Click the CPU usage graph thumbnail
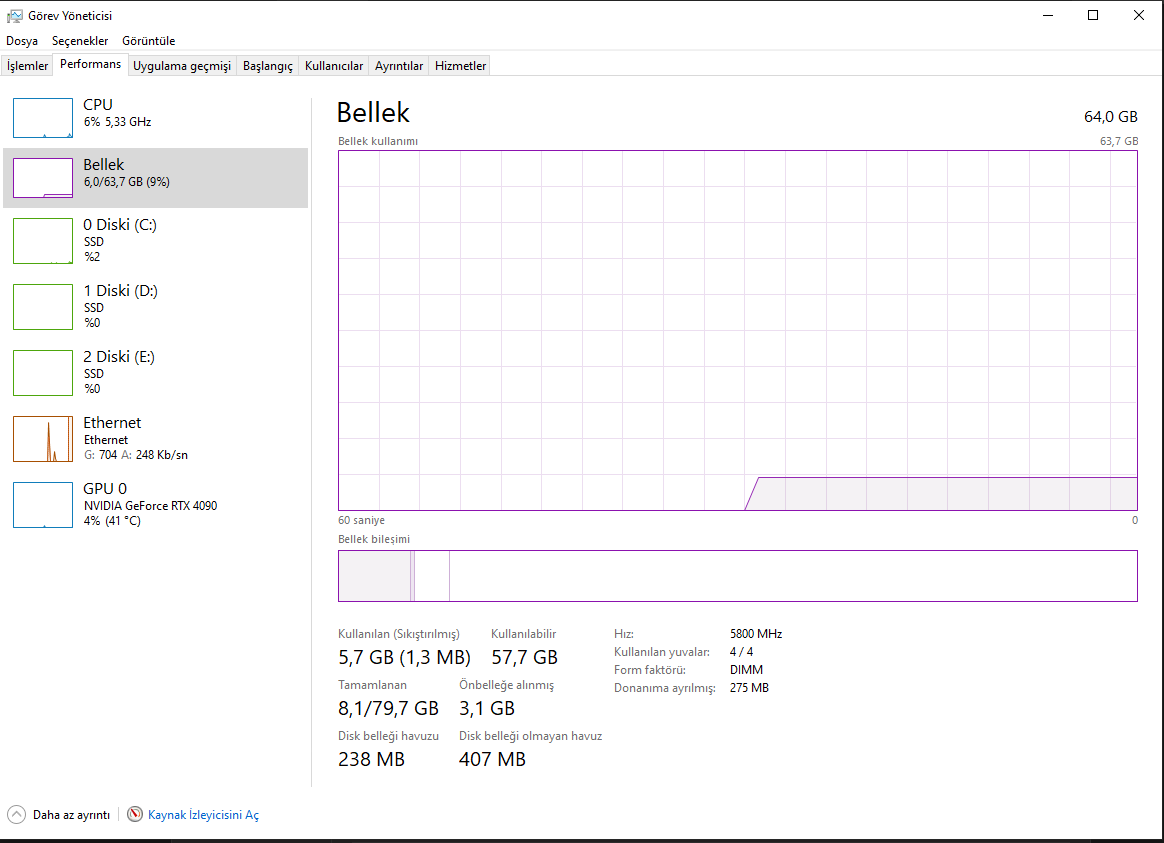The image size is (1164, 843). click(x=43, y=118)
